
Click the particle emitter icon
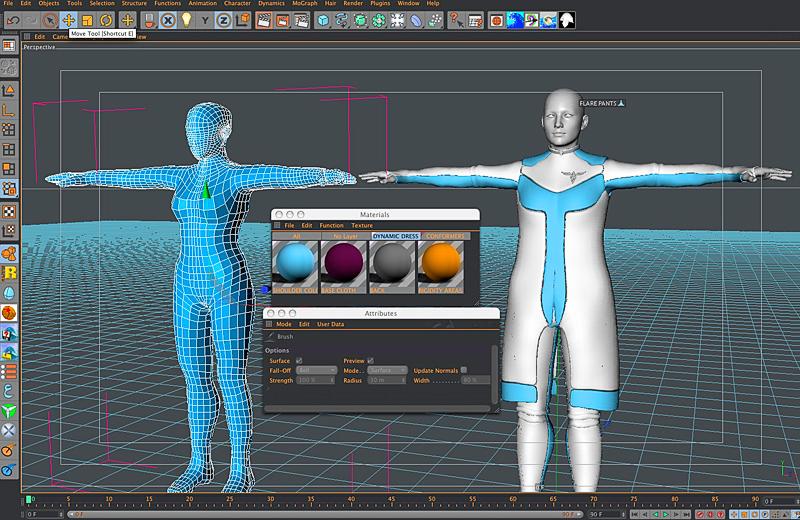(435, 20)
